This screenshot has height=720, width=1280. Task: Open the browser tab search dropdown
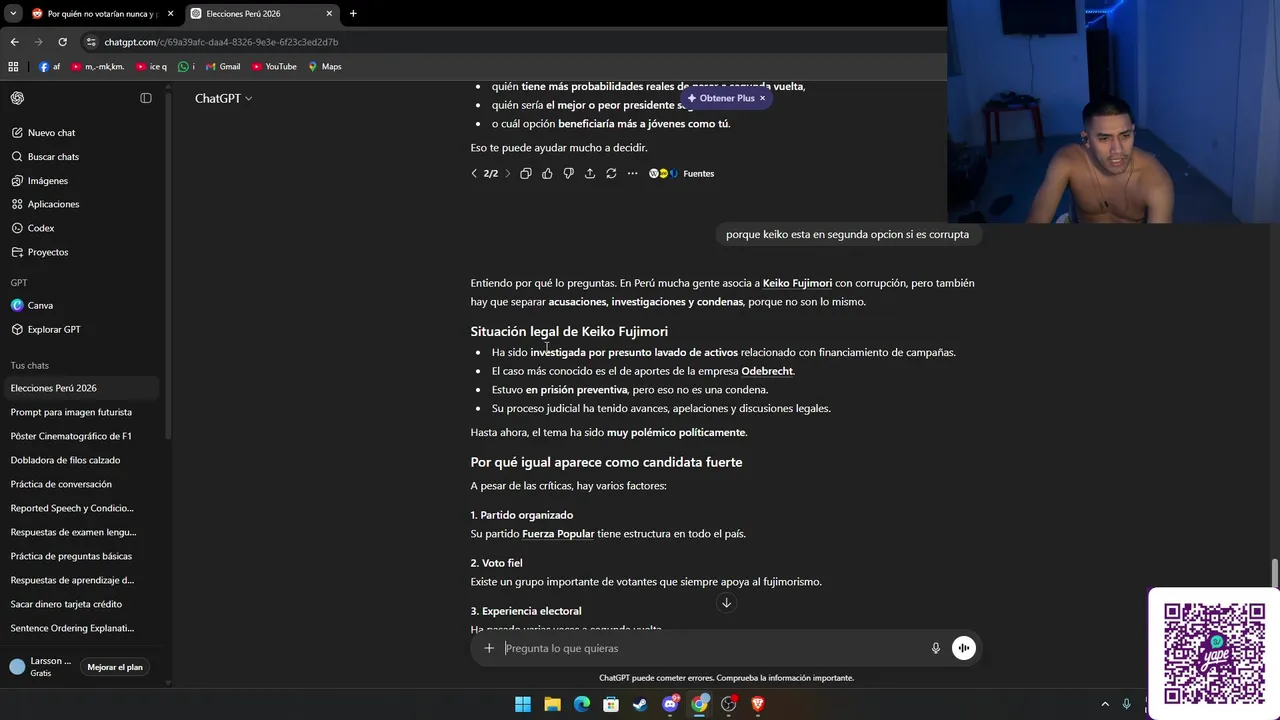point(13,14)
